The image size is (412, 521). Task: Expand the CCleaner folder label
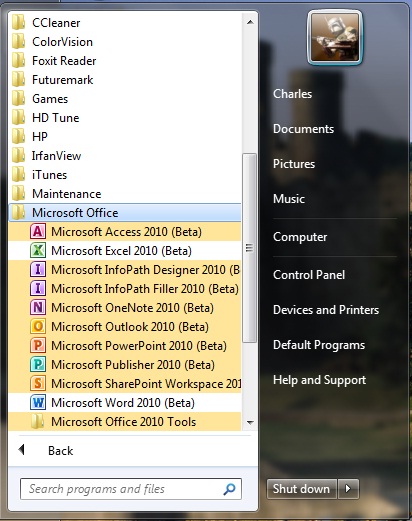coord(56,23)
